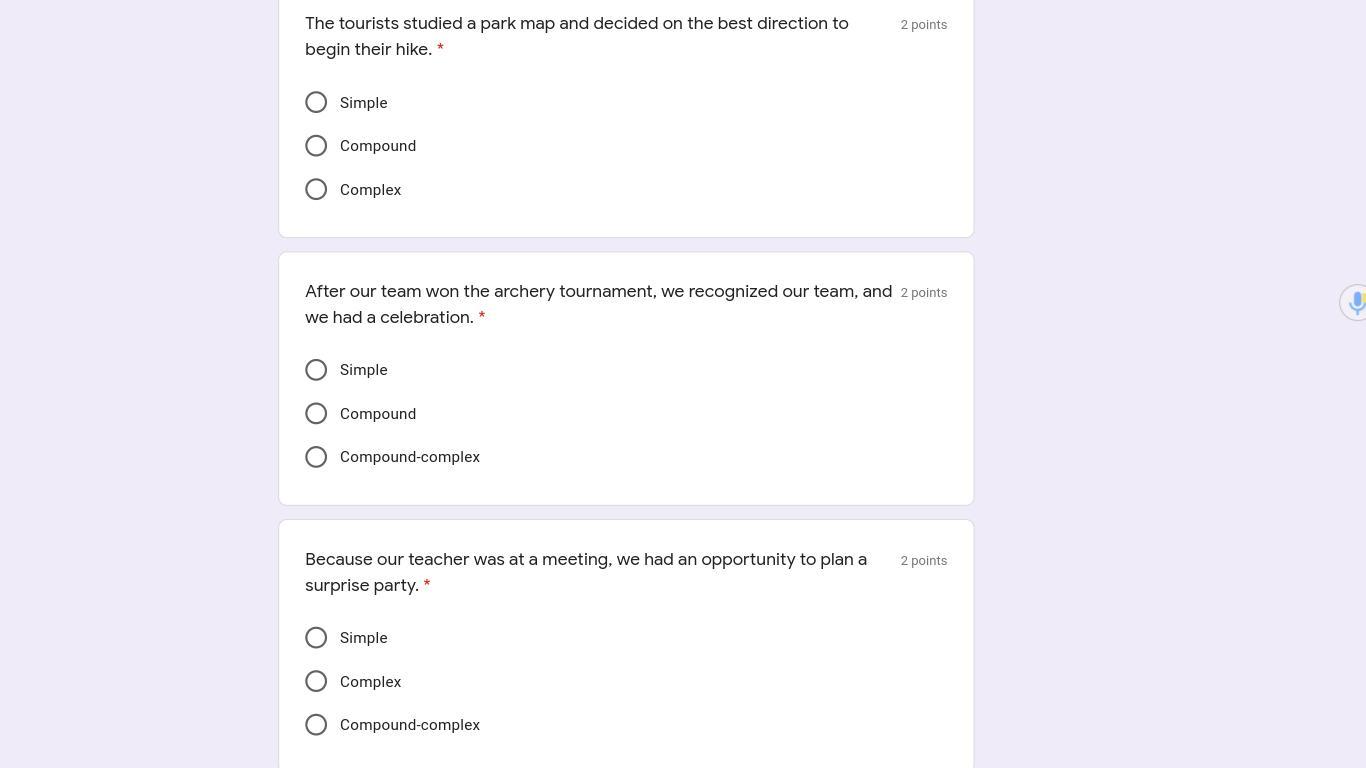Click the red required asterisk after 'surprise party.'
1366x768 pixels.
coord(426,585)
